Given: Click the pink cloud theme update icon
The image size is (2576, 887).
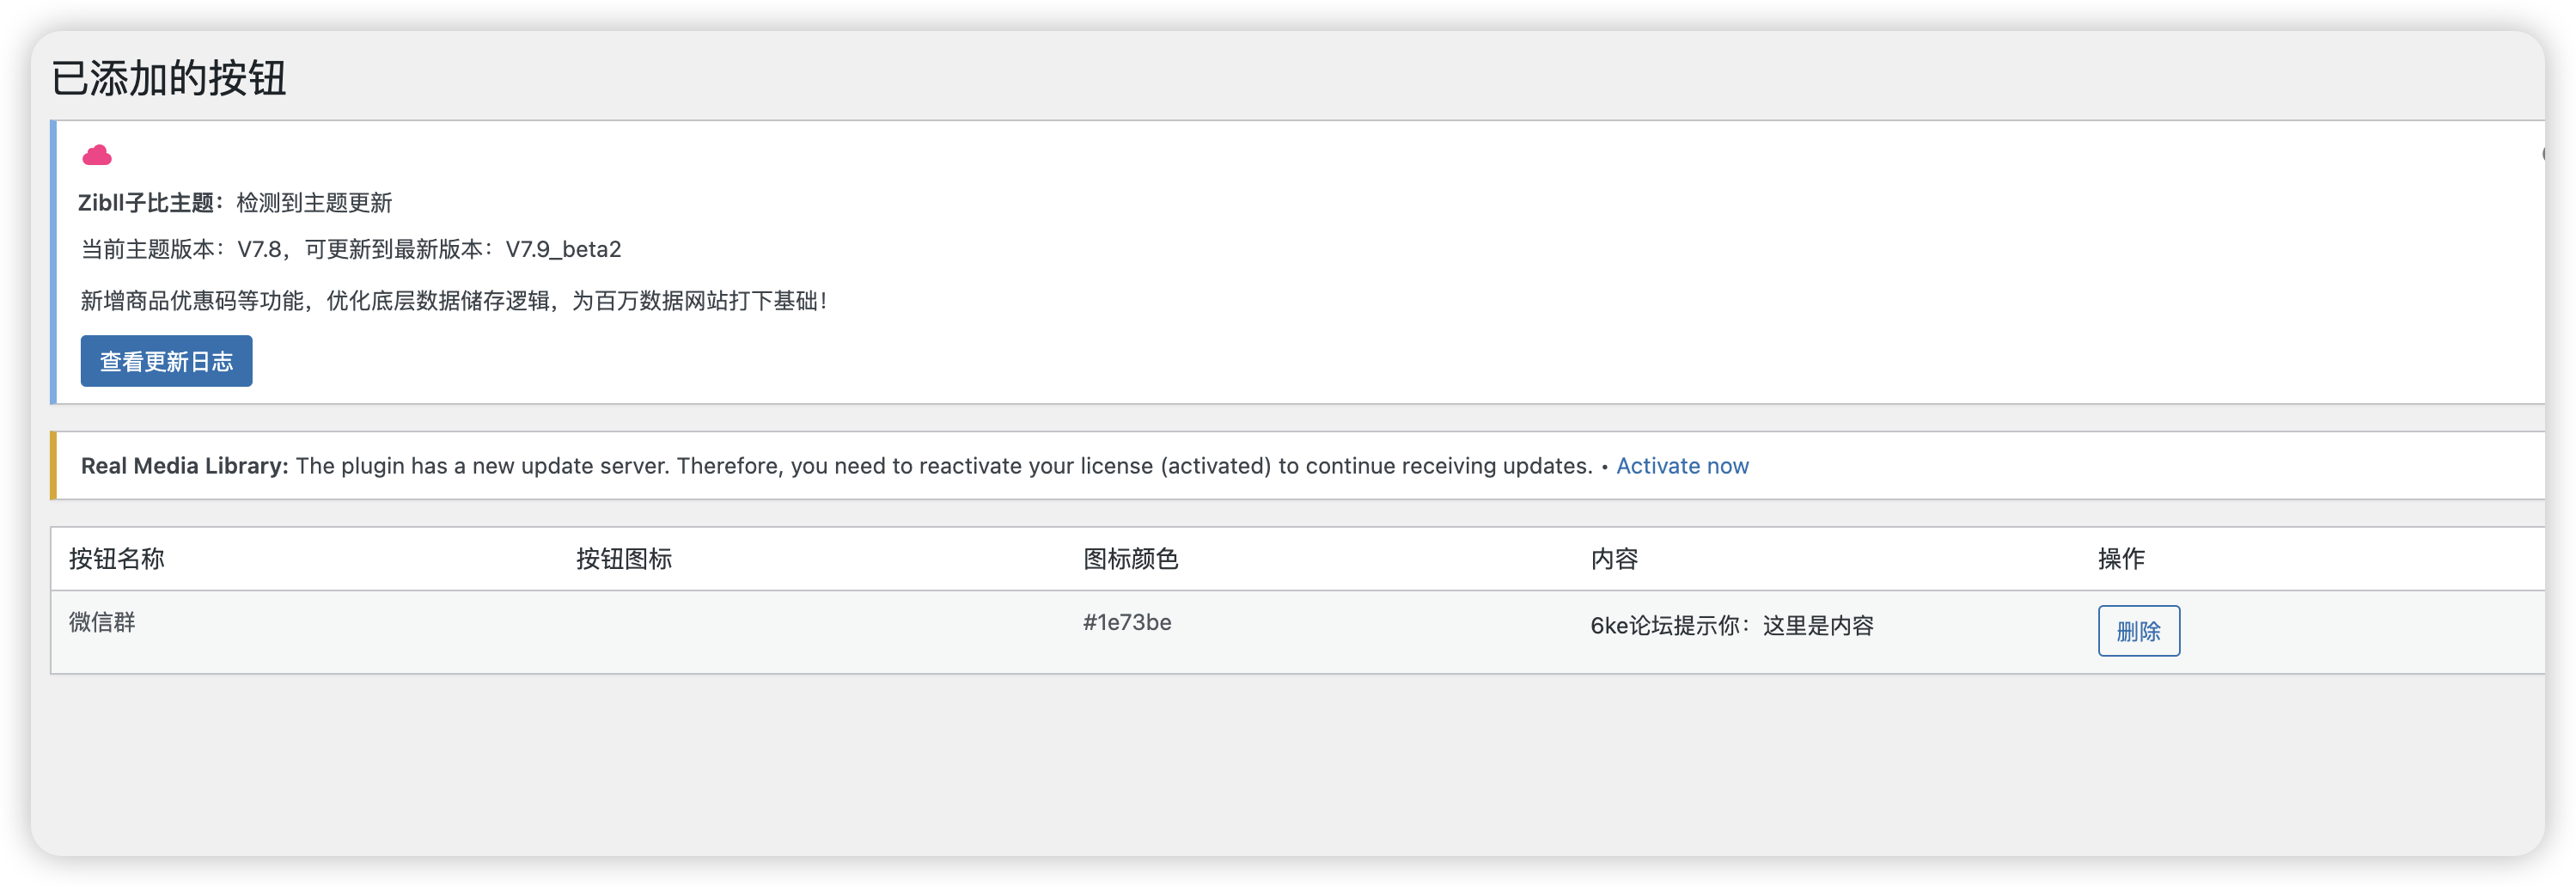Looking at the screenshot, I should (96, 156).
